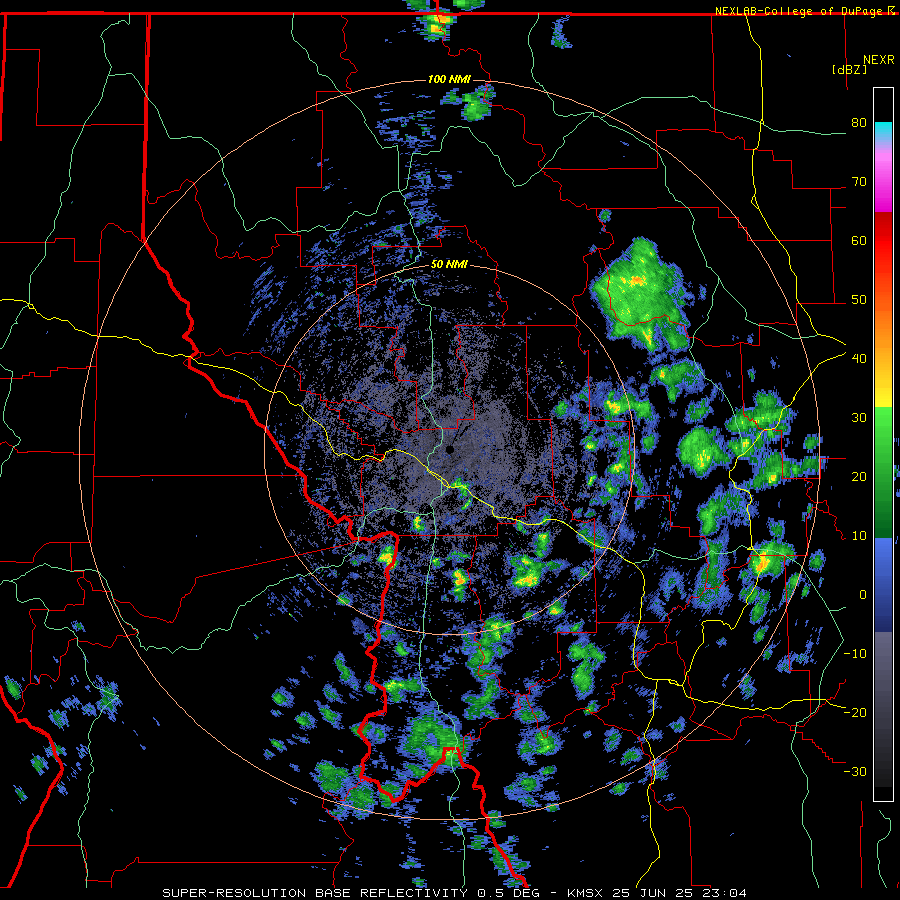Click the 40 value on the dBZ scale
The image size is (900, 900).
click(x=859, y=358)
